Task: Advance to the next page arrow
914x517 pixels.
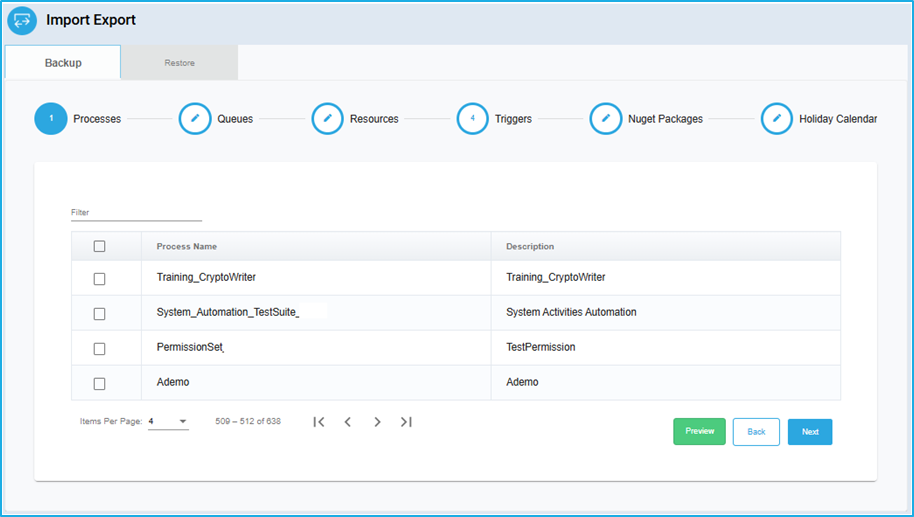Action: pos(377,421)
